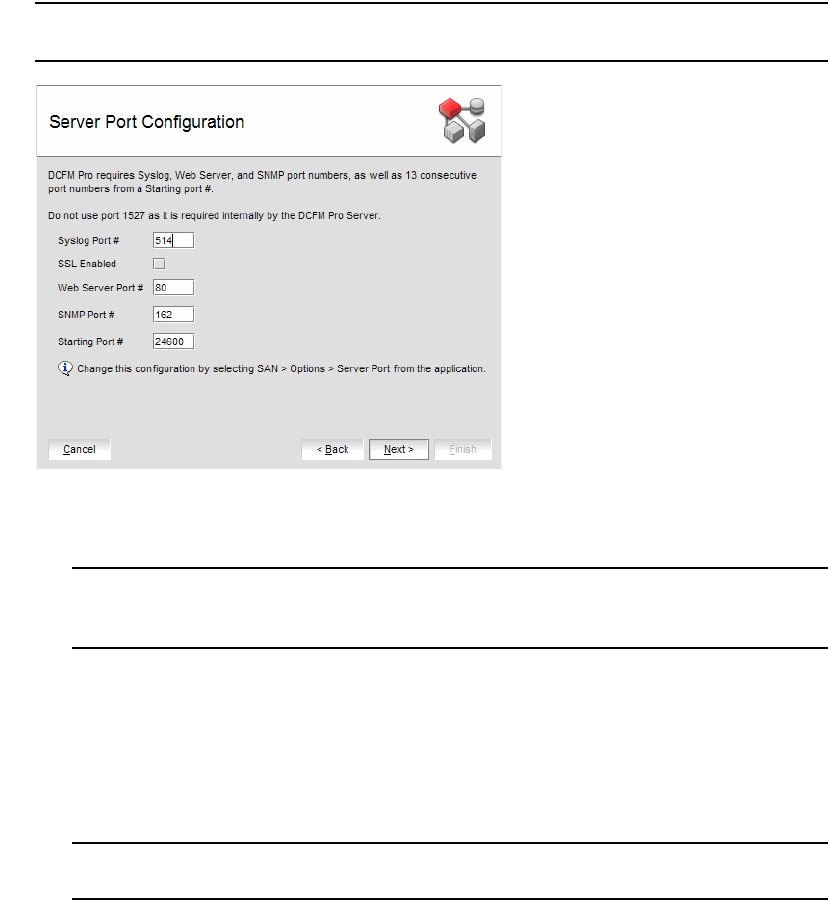Select the Server Port Configuration heading
The height and width of the screenshot is (905, 828).
click(x=147, y=122)
